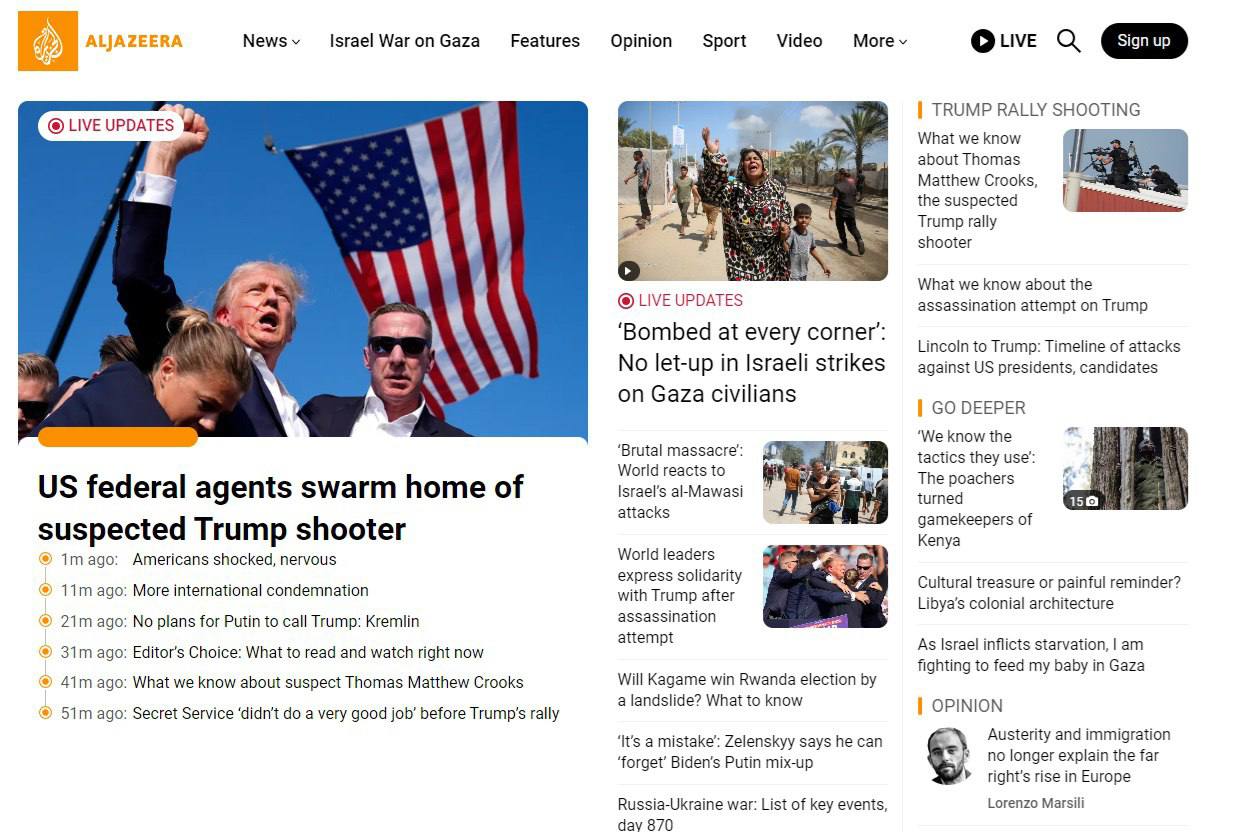Open 'No plans for Putin to call Trump' update
Screen dimensions: 1239x832
pyautogui.click(x=276, y=622)
